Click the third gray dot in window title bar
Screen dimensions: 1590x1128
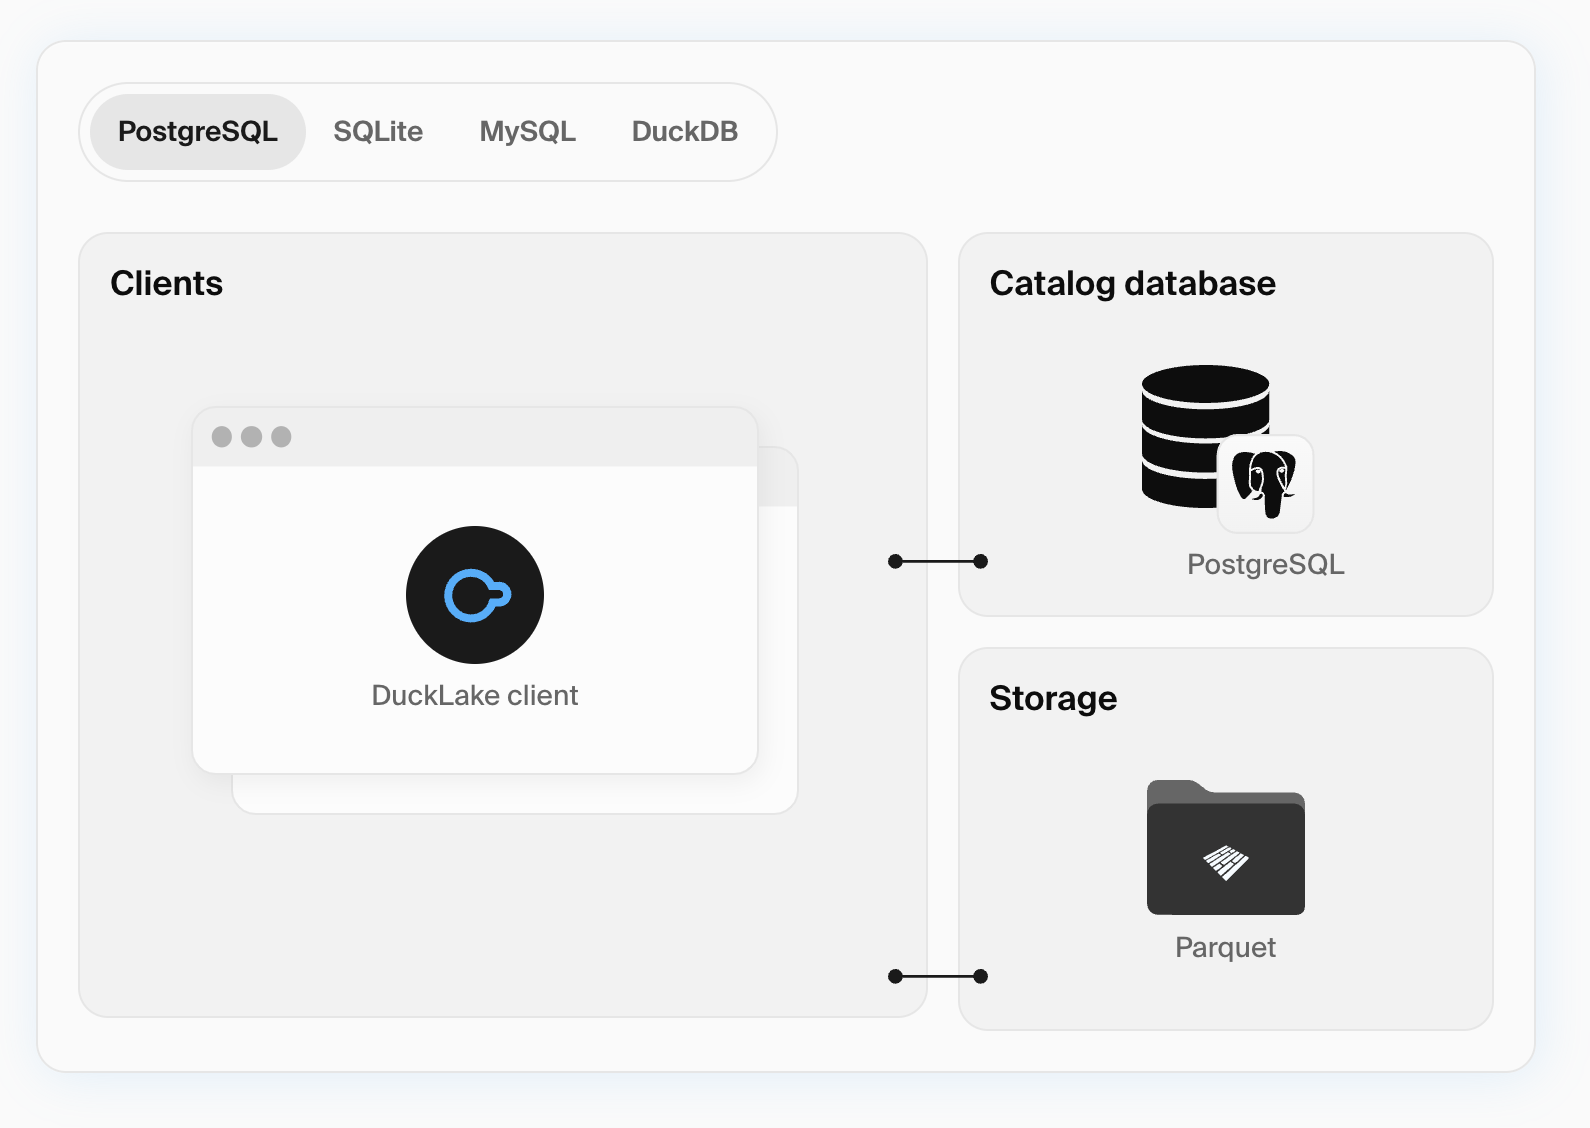point(281,437)
